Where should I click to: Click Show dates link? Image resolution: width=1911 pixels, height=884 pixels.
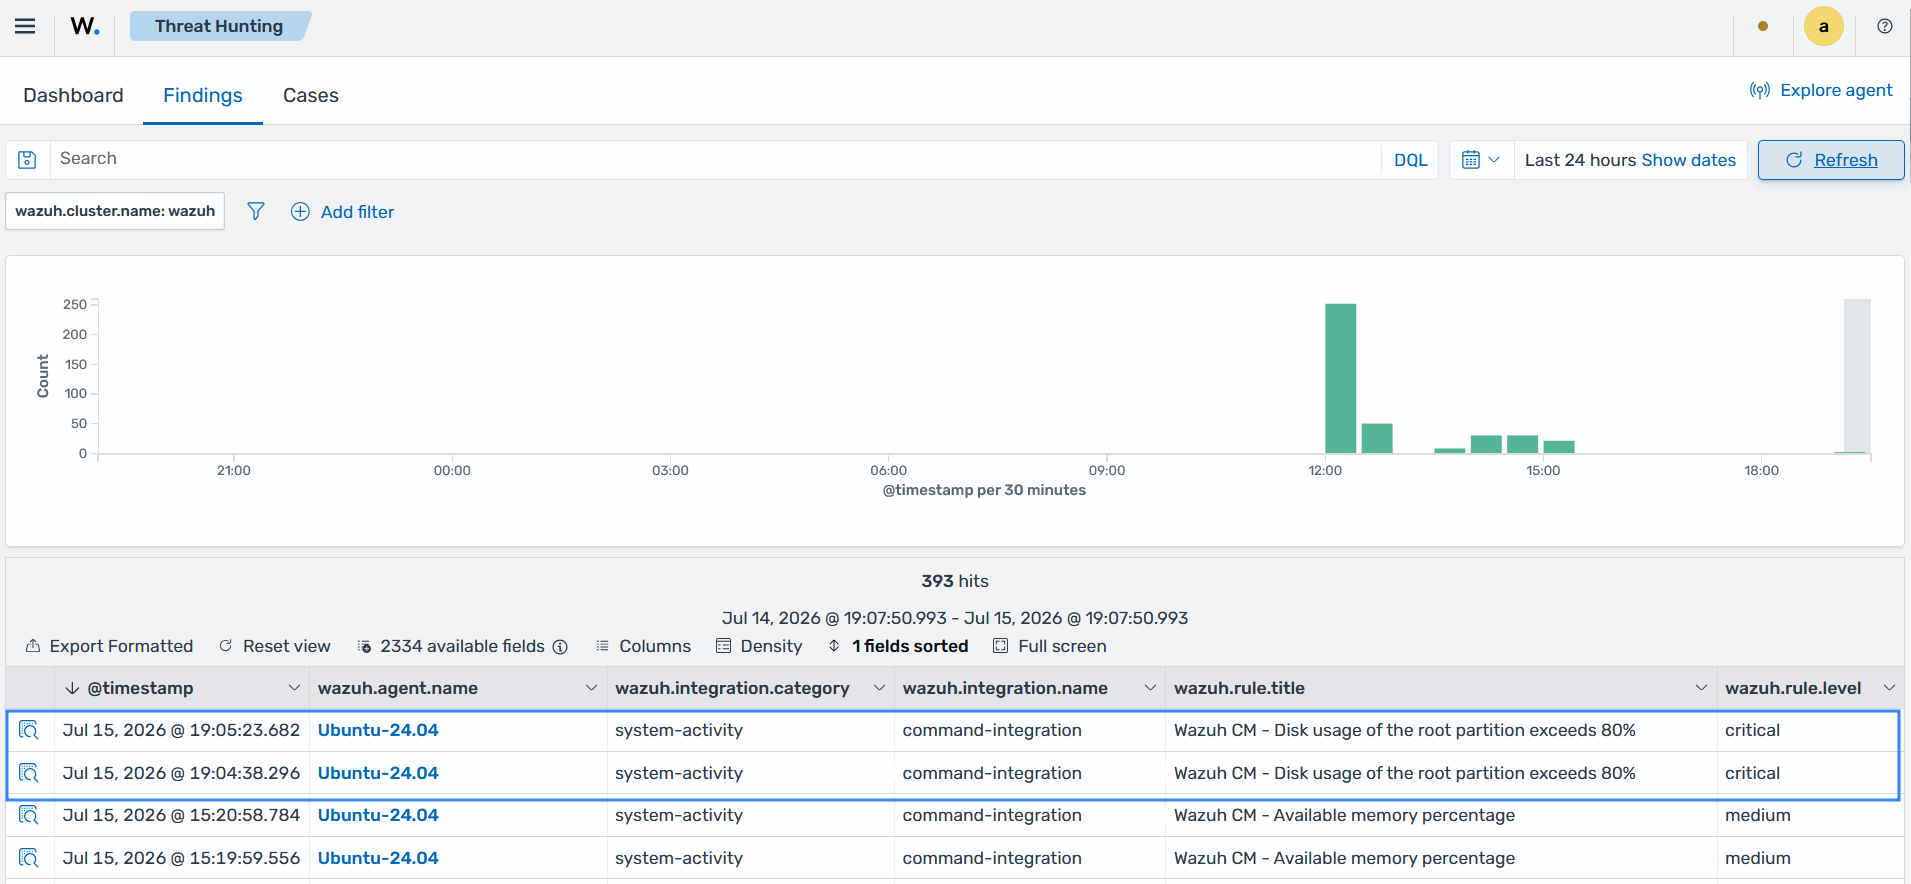pos(1689,160)
